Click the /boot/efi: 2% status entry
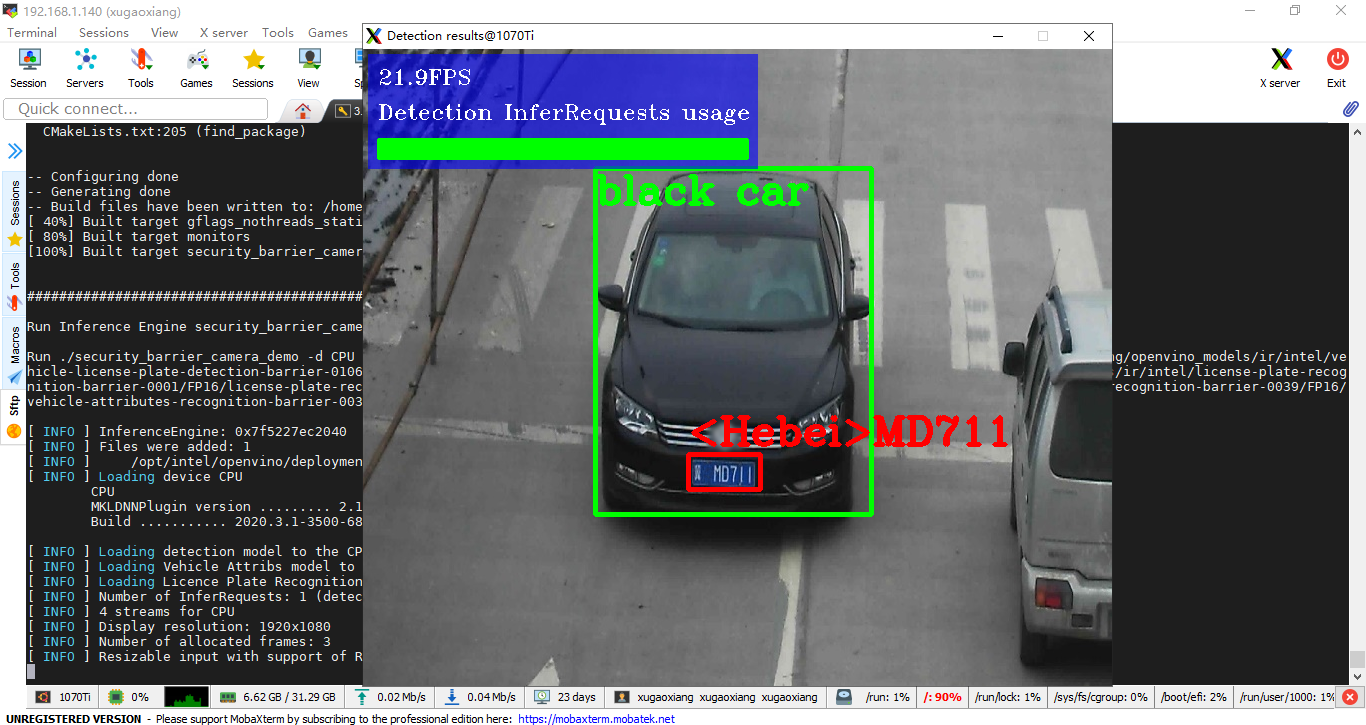Screen dimensions: 1366x725 pos(1195,697)
